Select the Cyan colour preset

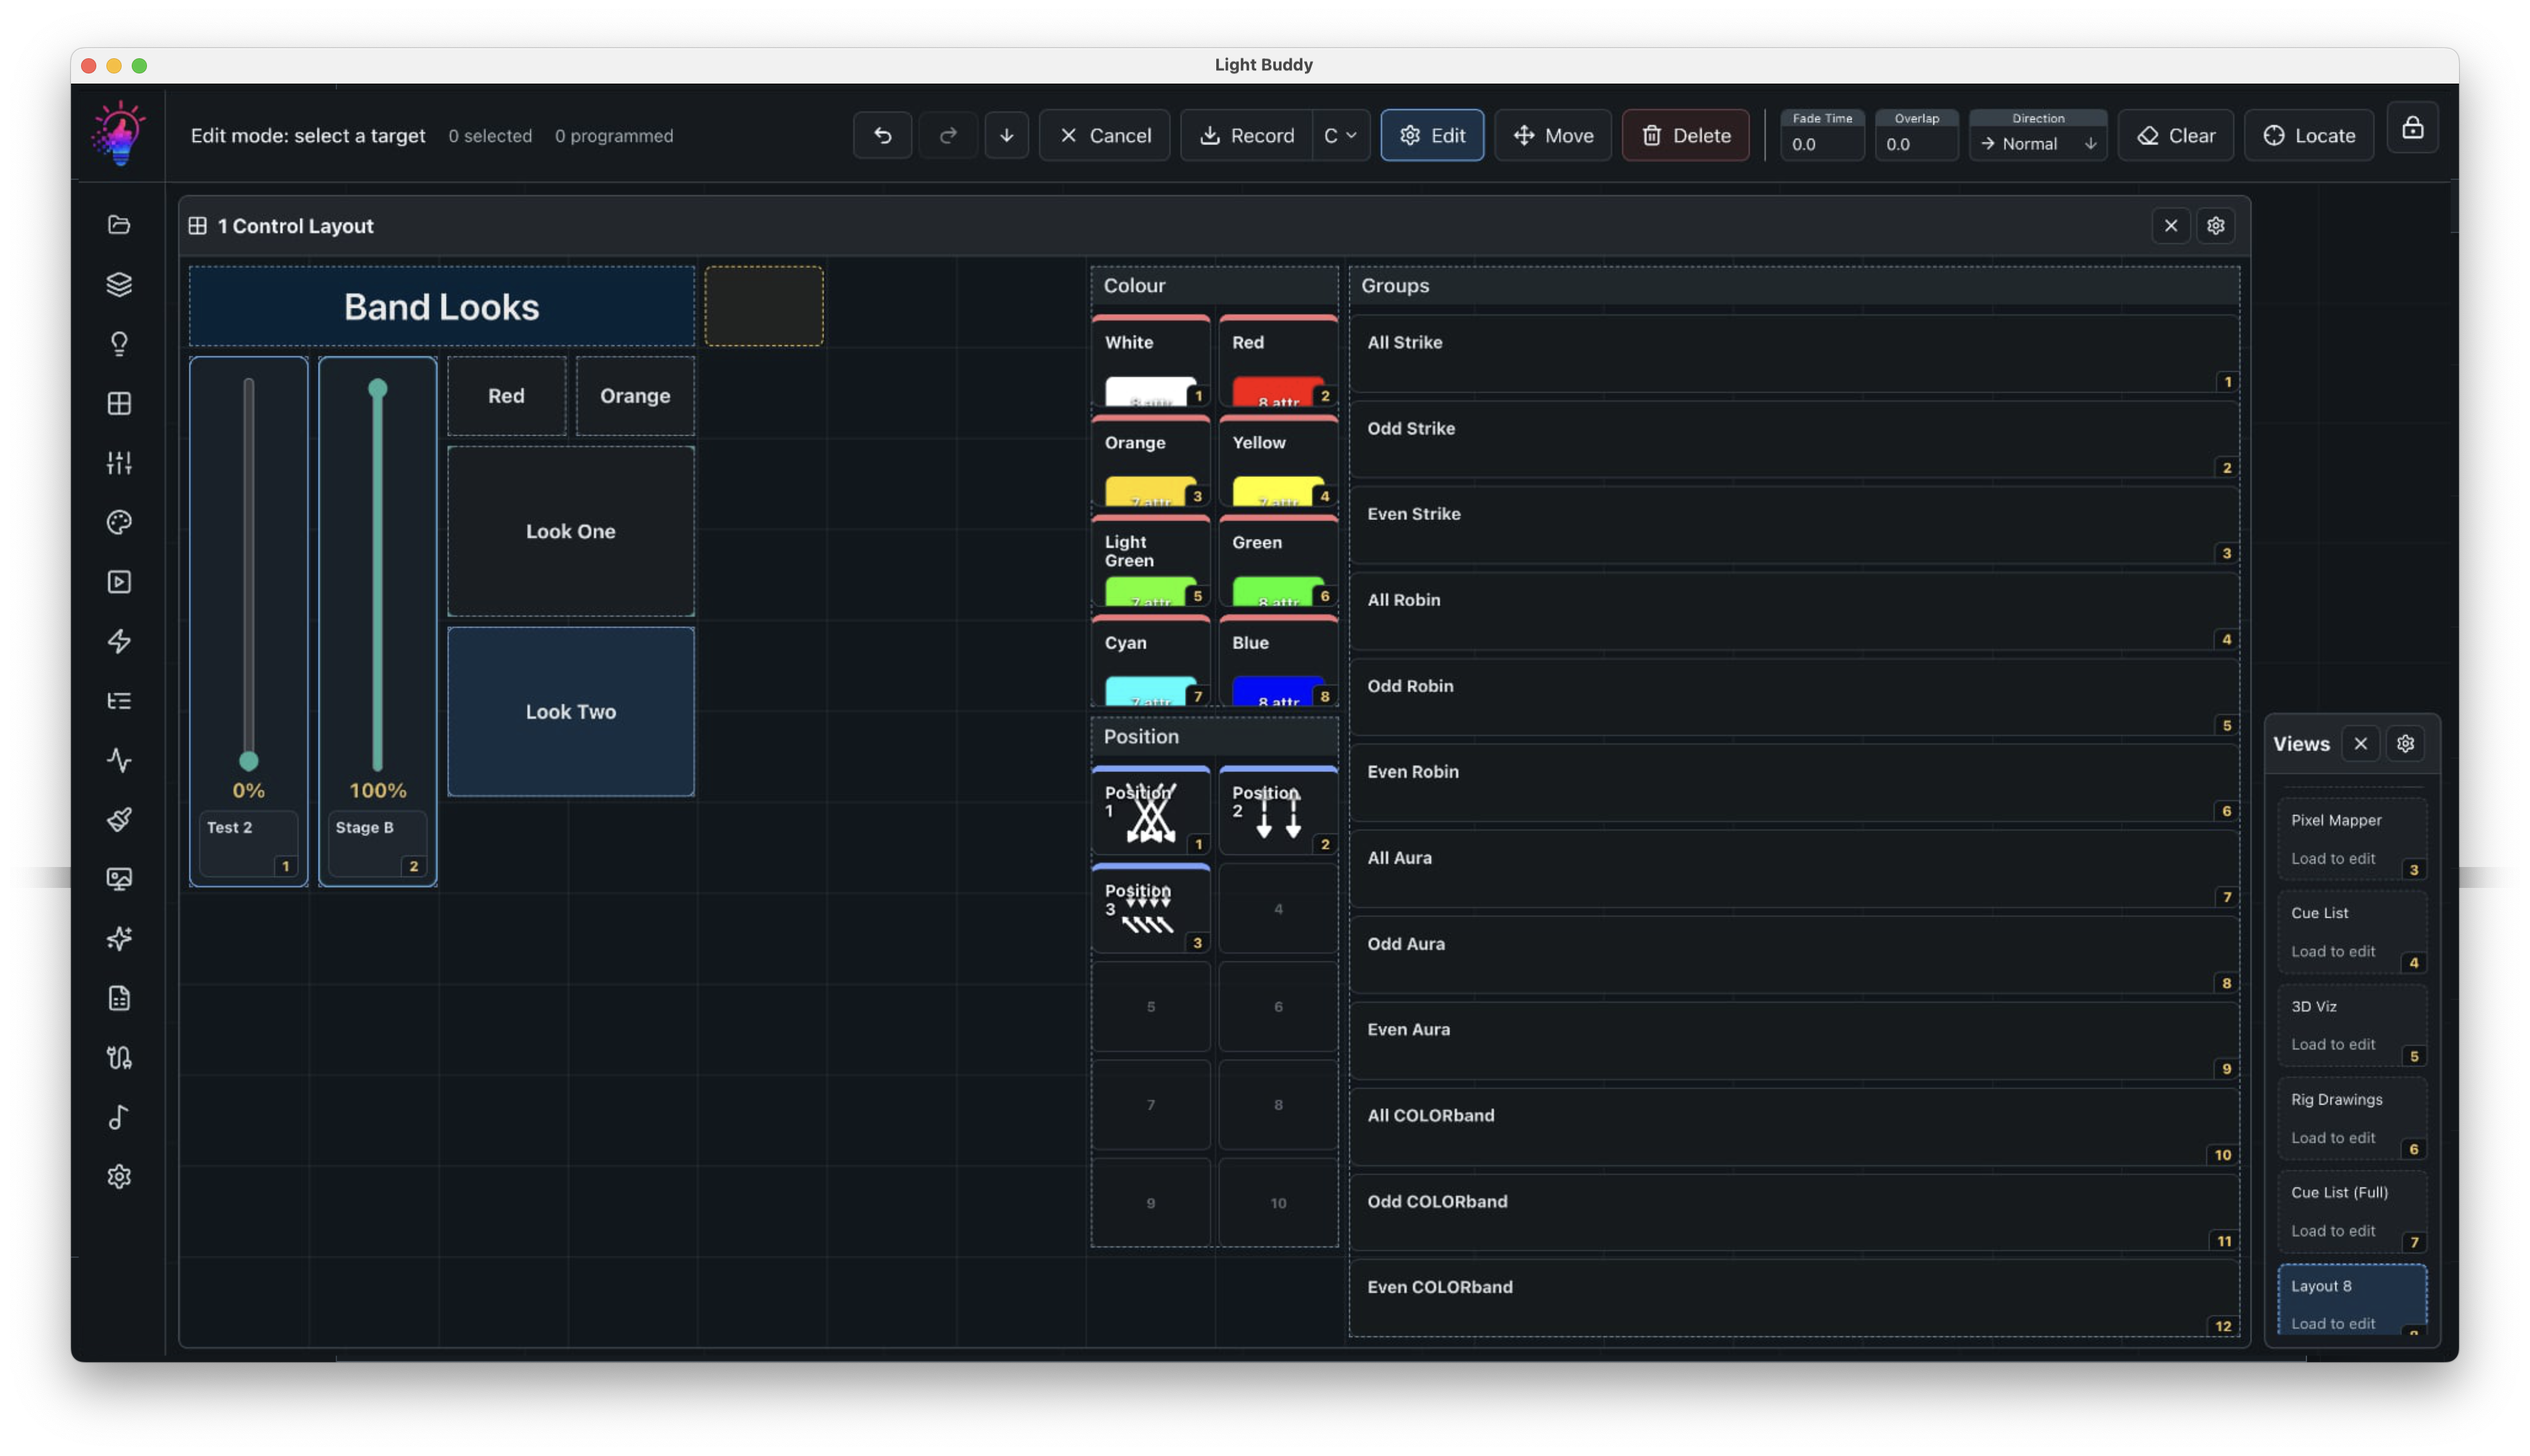coord(1150,662)
